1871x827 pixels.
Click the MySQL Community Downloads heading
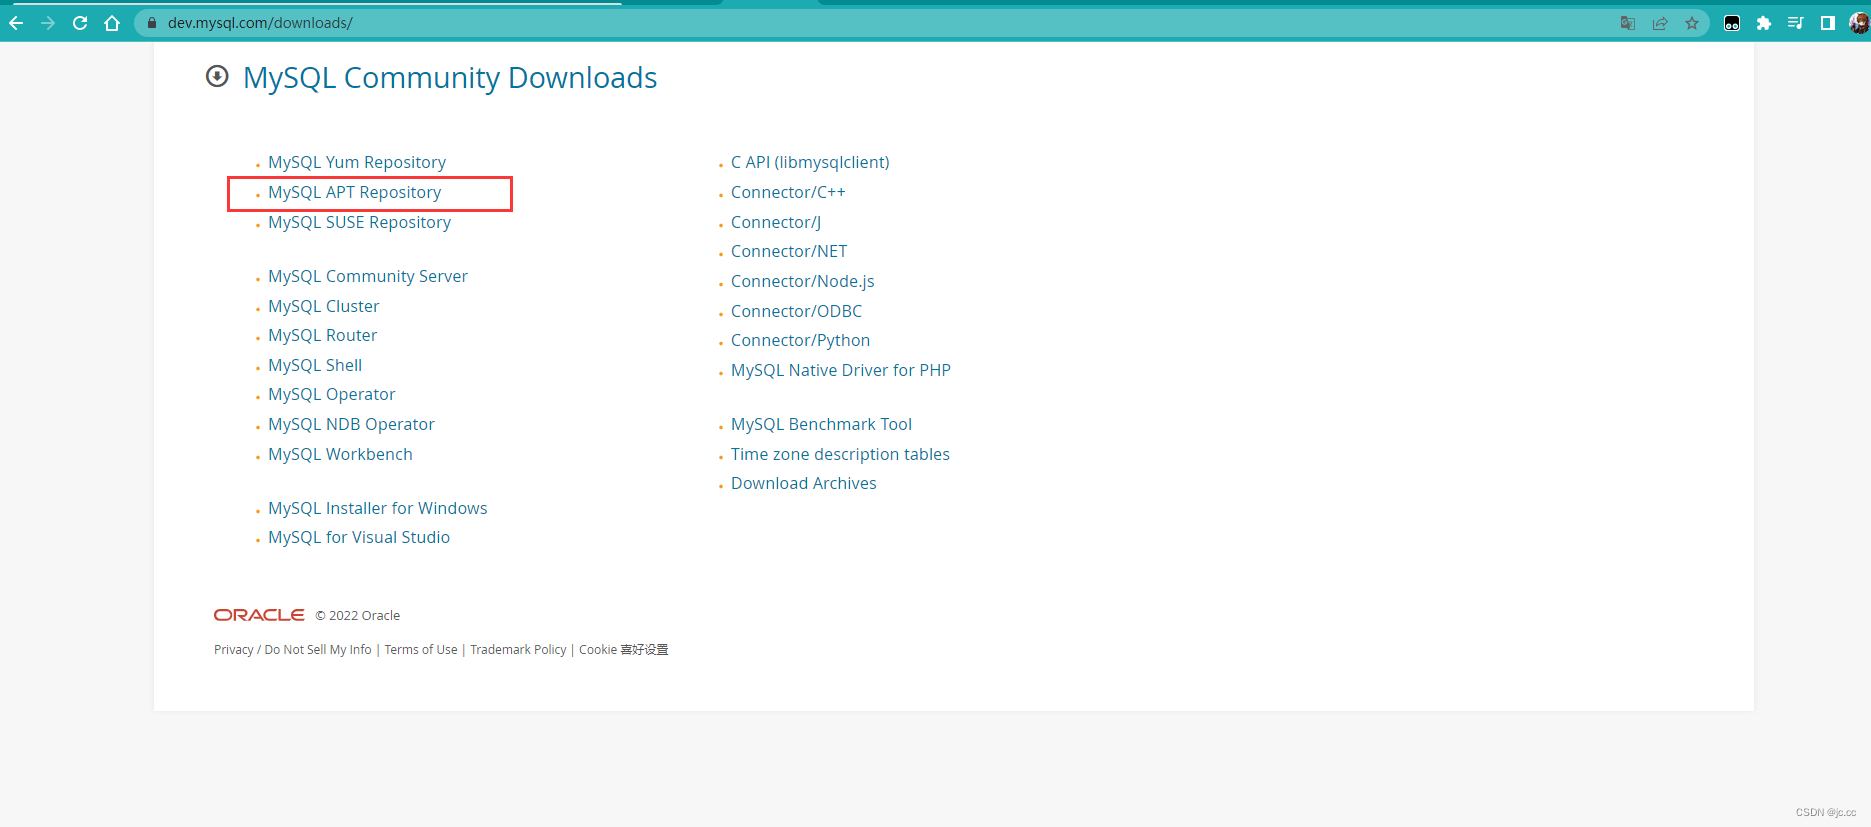(450, 77)
